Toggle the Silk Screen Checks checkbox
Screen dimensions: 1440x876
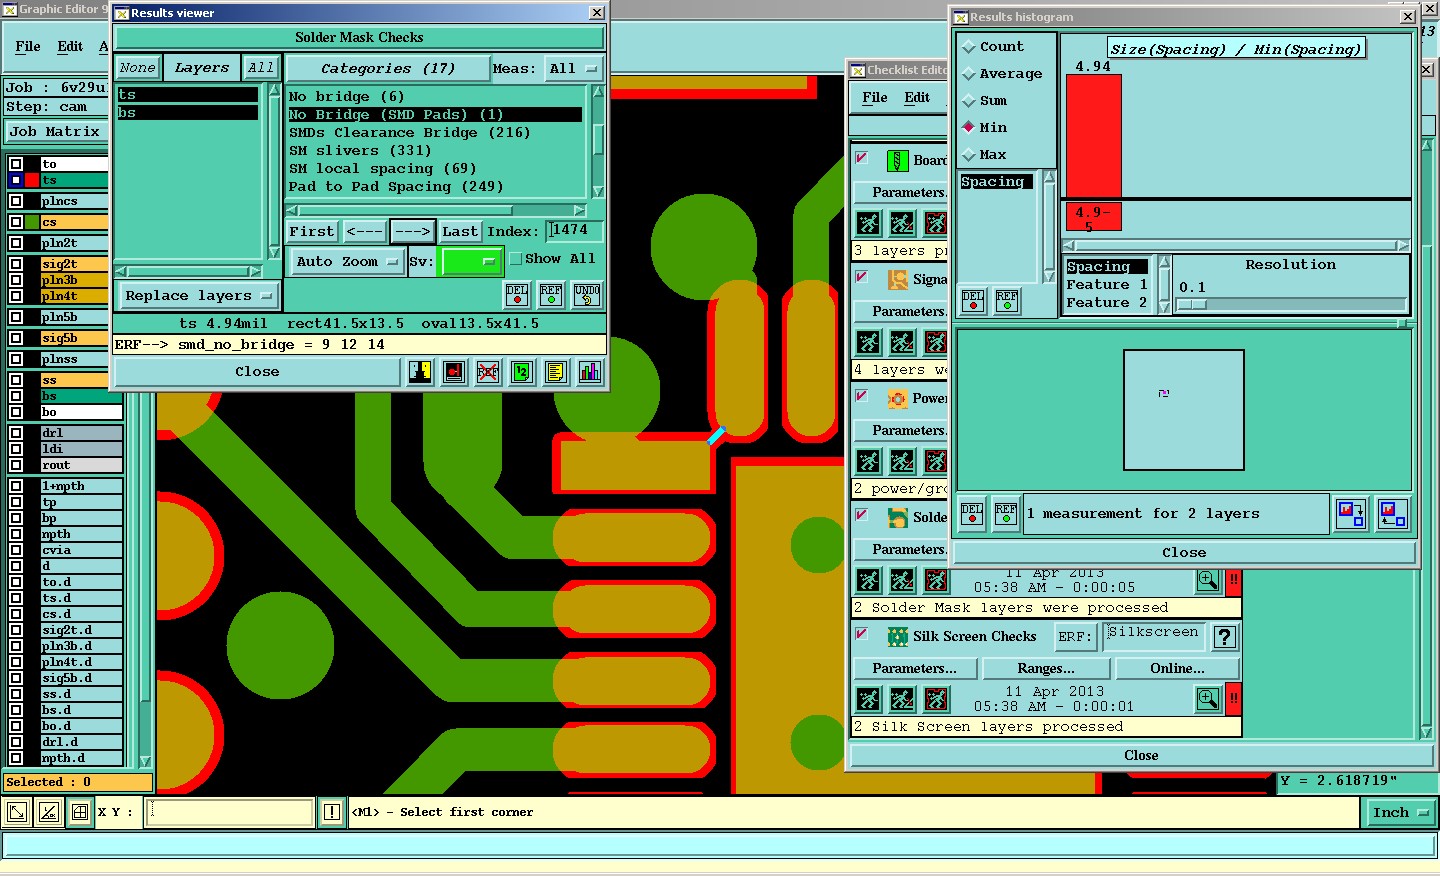(x=862, y=634)
